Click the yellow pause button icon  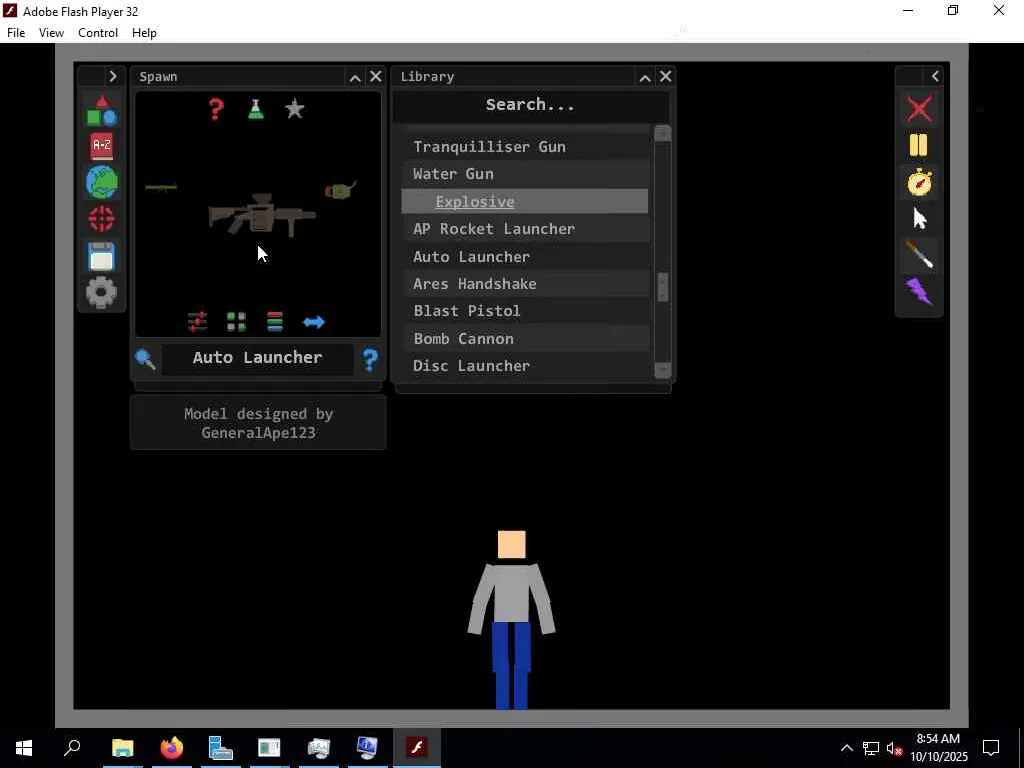click(919, 145)
